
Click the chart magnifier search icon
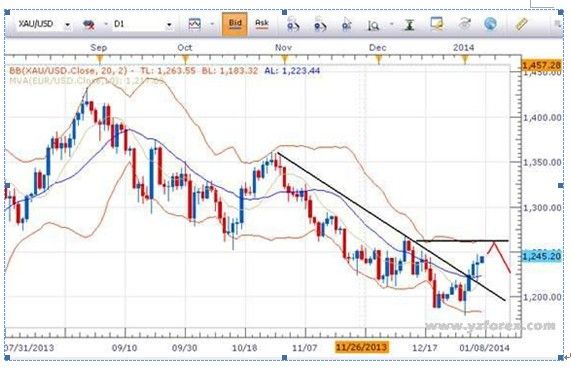click(x=373, y=25)
